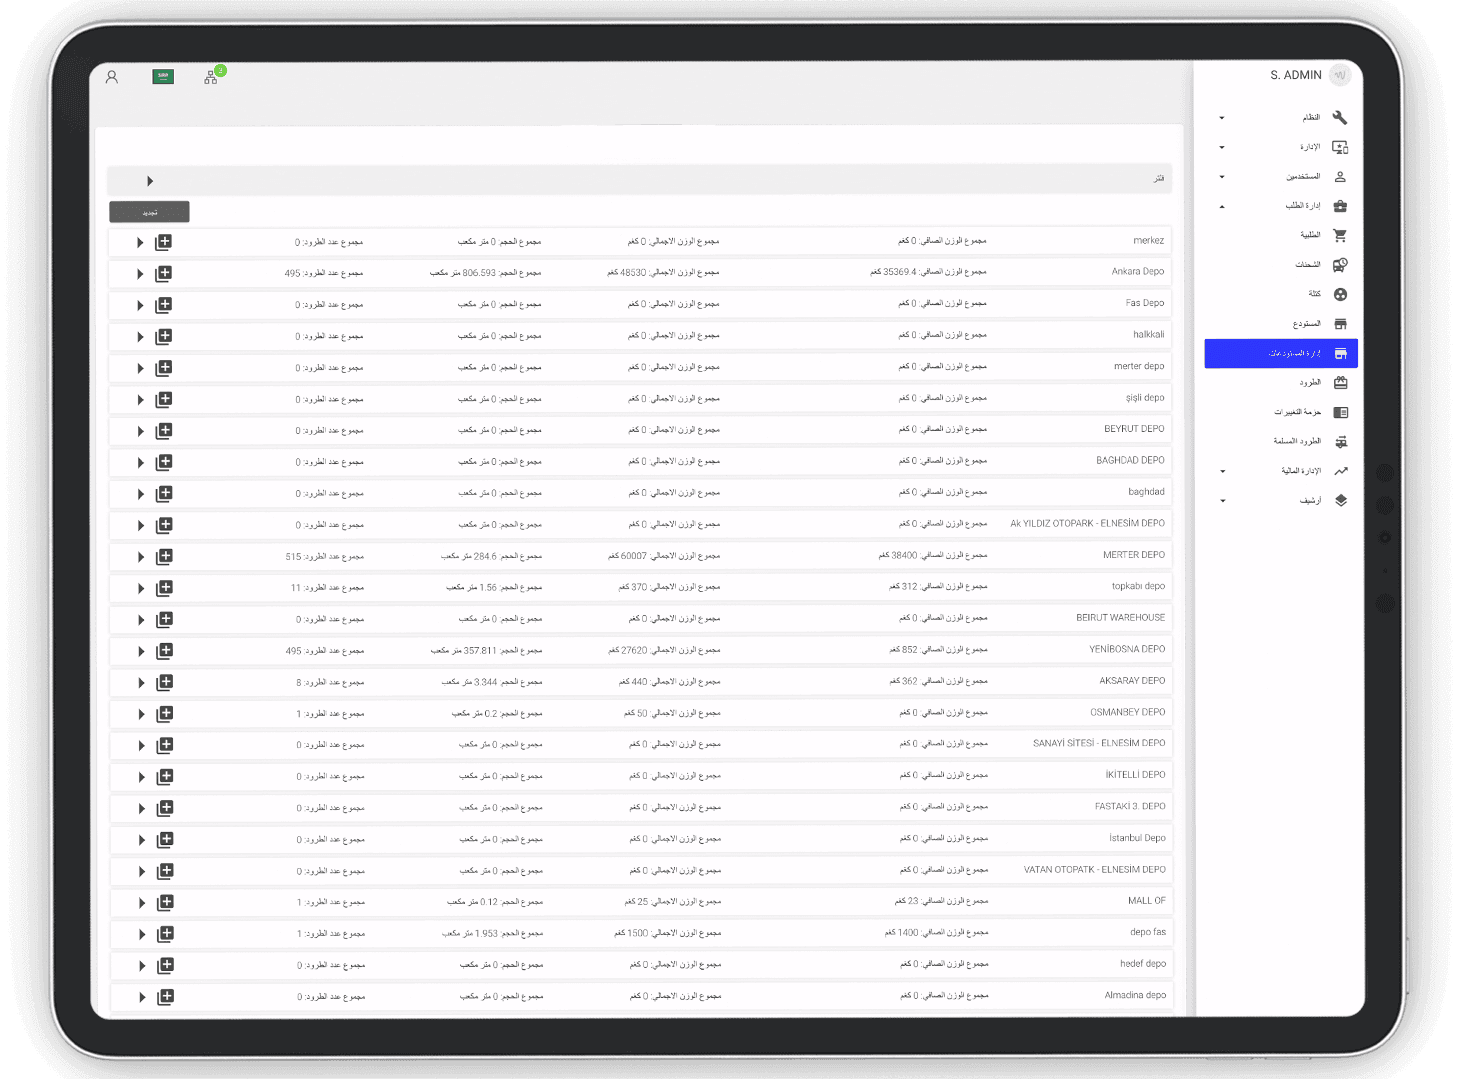Click the topkapı depo warehouse name
Image resolution: width=1462 pixels, height=1079 pixels.
tap(1138, 587)
